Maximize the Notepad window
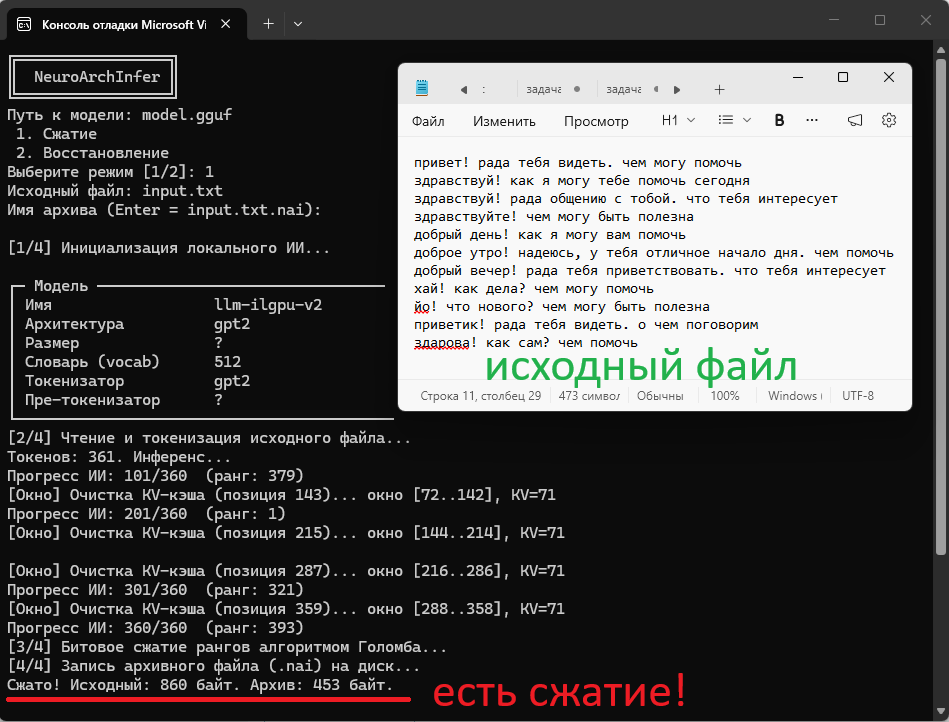Image resolution: width=949 pixels, height=722 pixels. pos(842,77)
